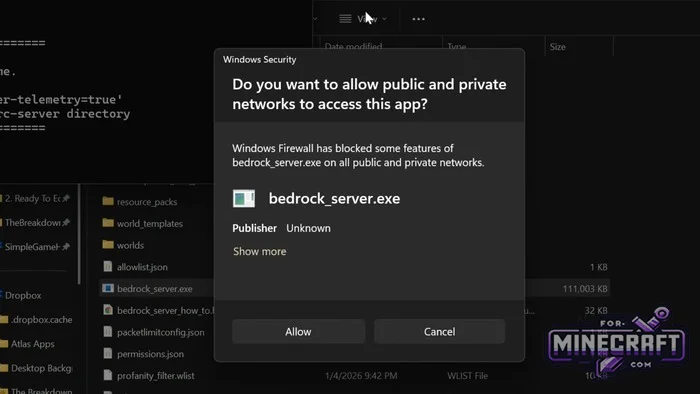The image size is (700, 394).
Task: Click the 111,003 KB size value
Action: [x=585, y=289]
